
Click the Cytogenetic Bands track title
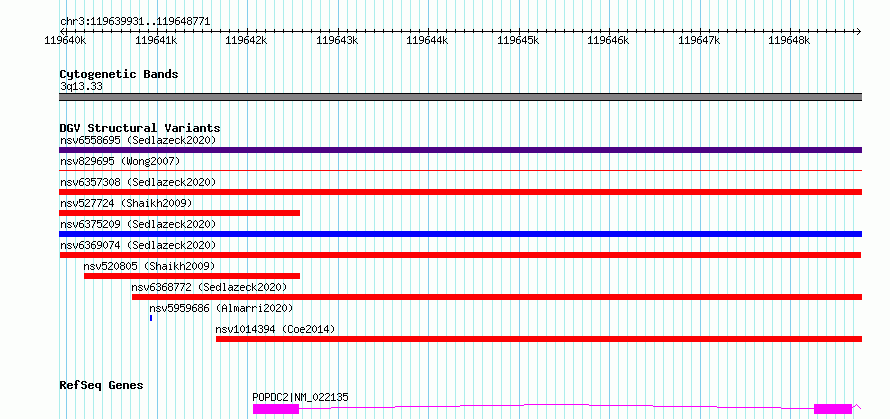click(119, 74)
